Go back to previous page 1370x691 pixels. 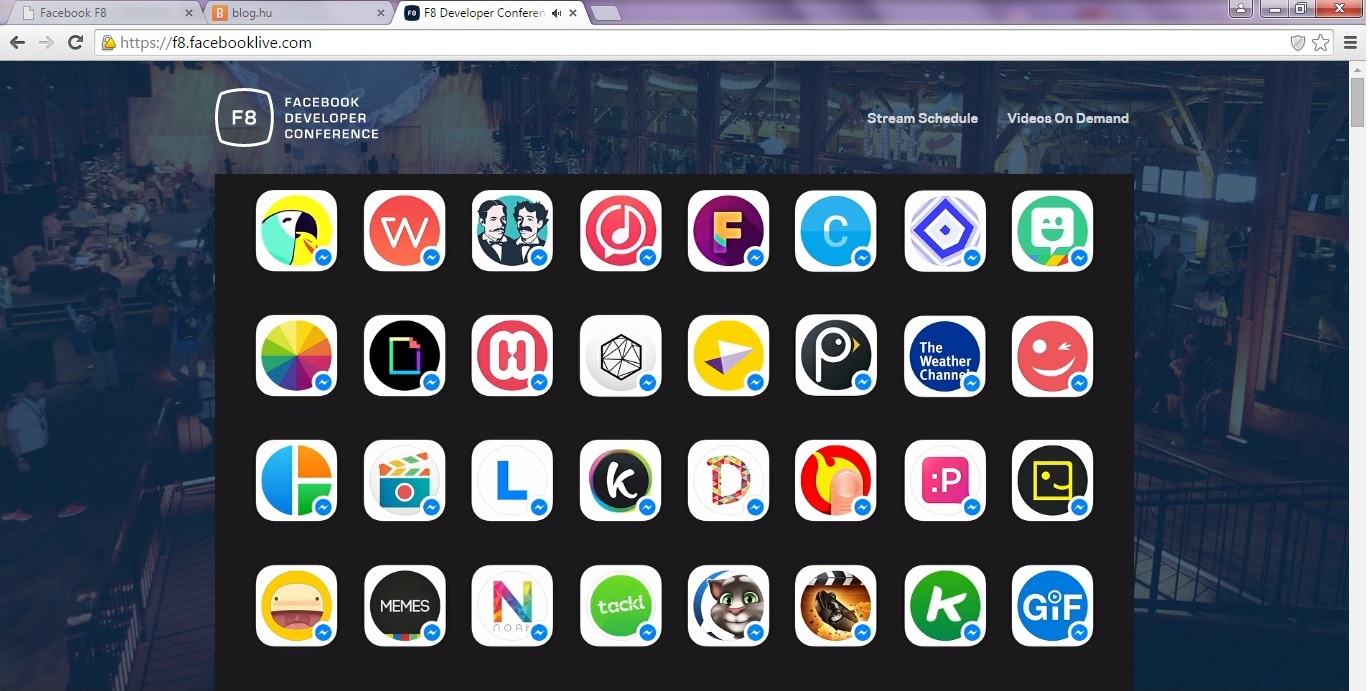tap(17, 42)
